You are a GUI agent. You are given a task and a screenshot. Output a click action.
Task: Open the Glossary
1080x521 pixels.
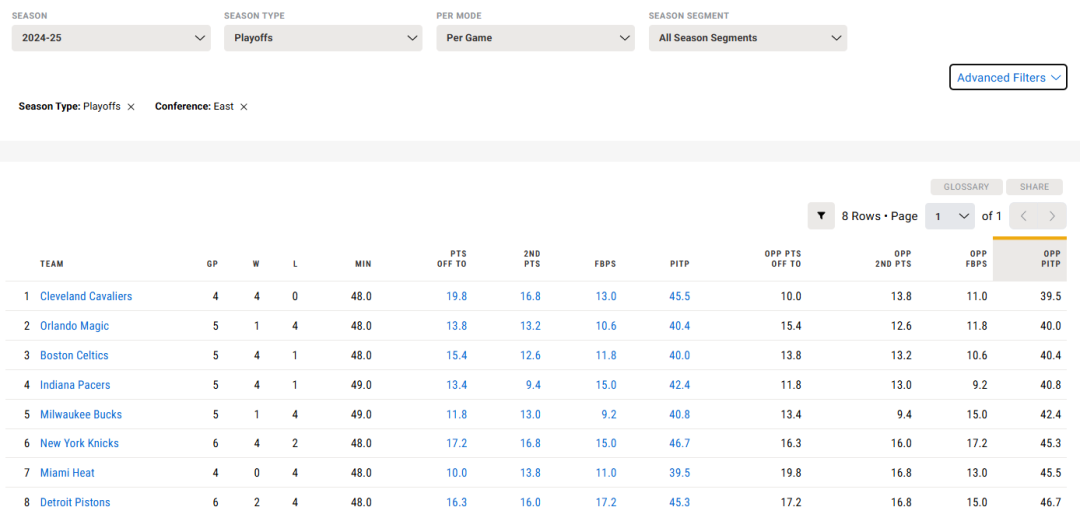pyautogui.click(x=966, y=187)
